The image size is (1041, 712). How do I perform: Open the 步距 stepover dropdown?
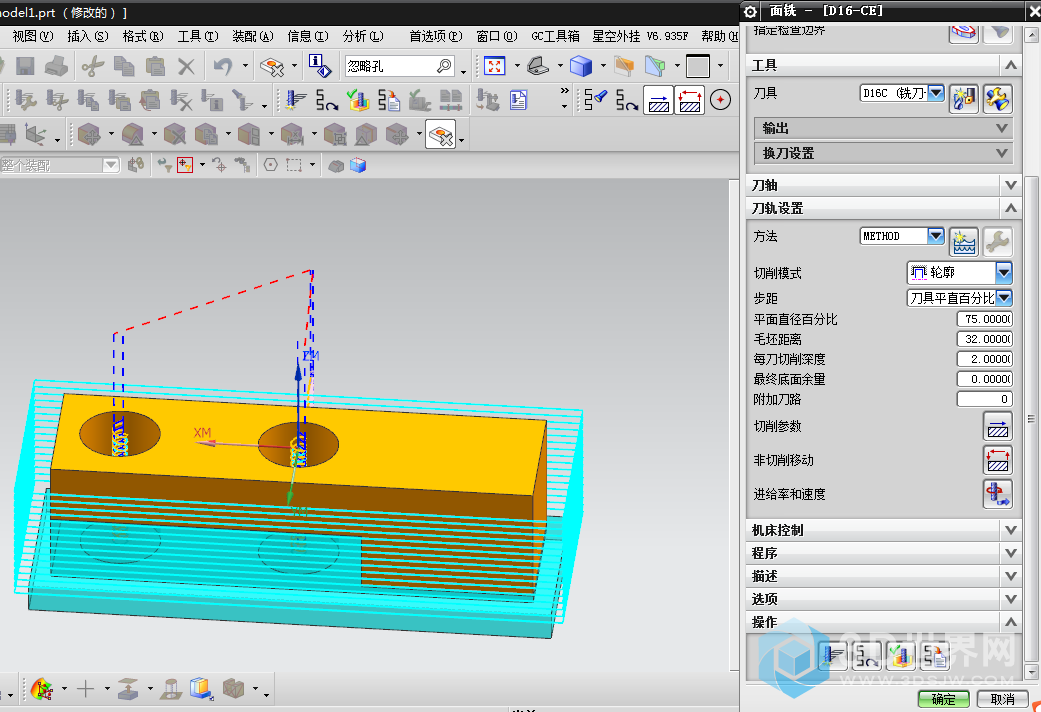tap(1004, 298)
